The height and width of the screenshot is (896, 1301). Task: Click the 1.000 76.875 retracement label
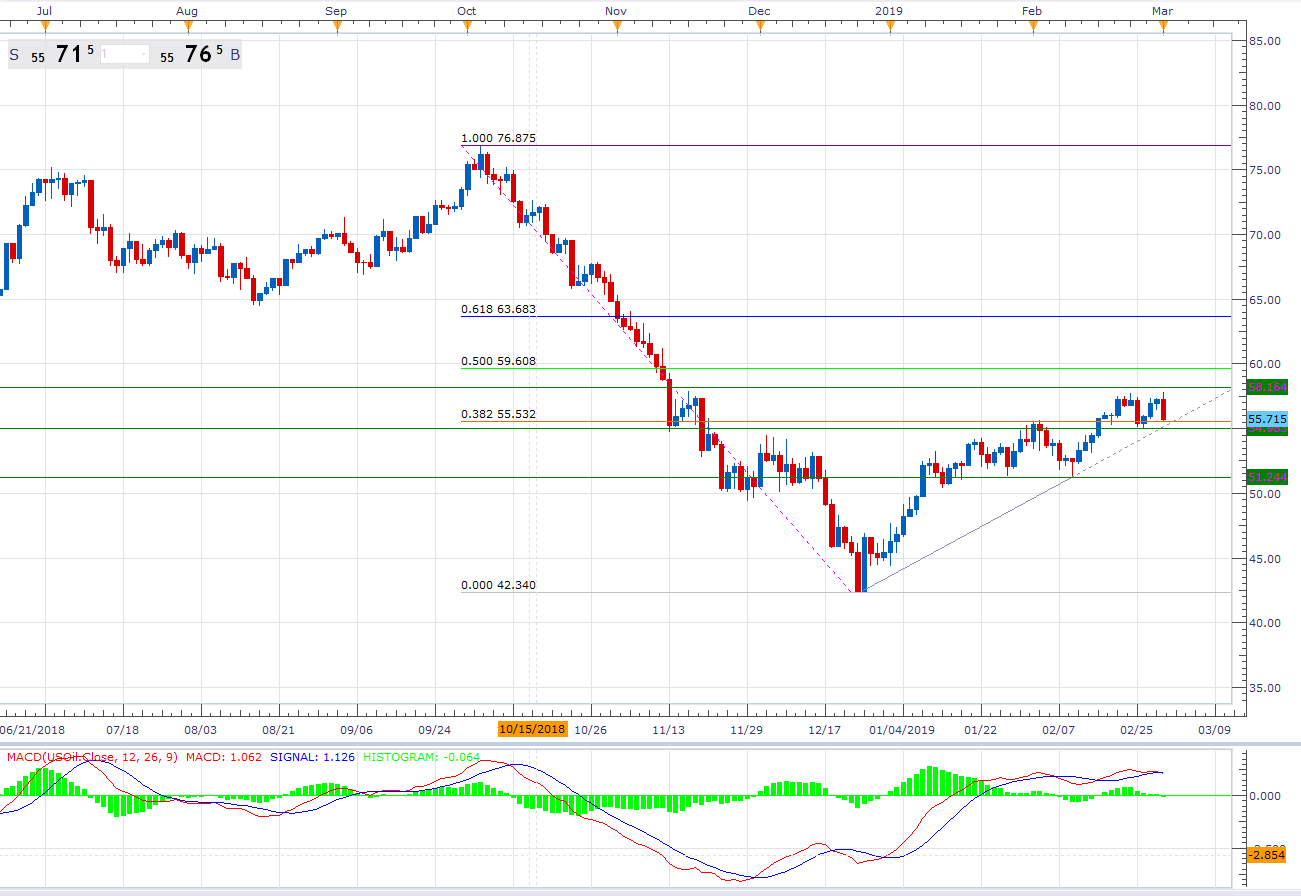pyautogui.click(x=498, y=139)
